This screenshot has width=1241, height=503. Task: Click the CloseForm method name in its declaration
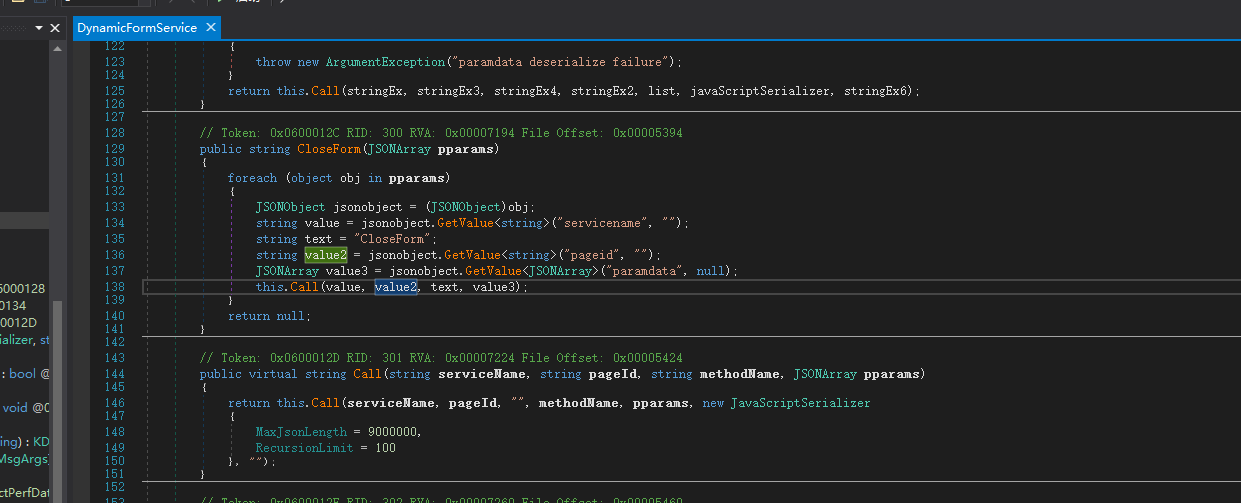(331, 149)
